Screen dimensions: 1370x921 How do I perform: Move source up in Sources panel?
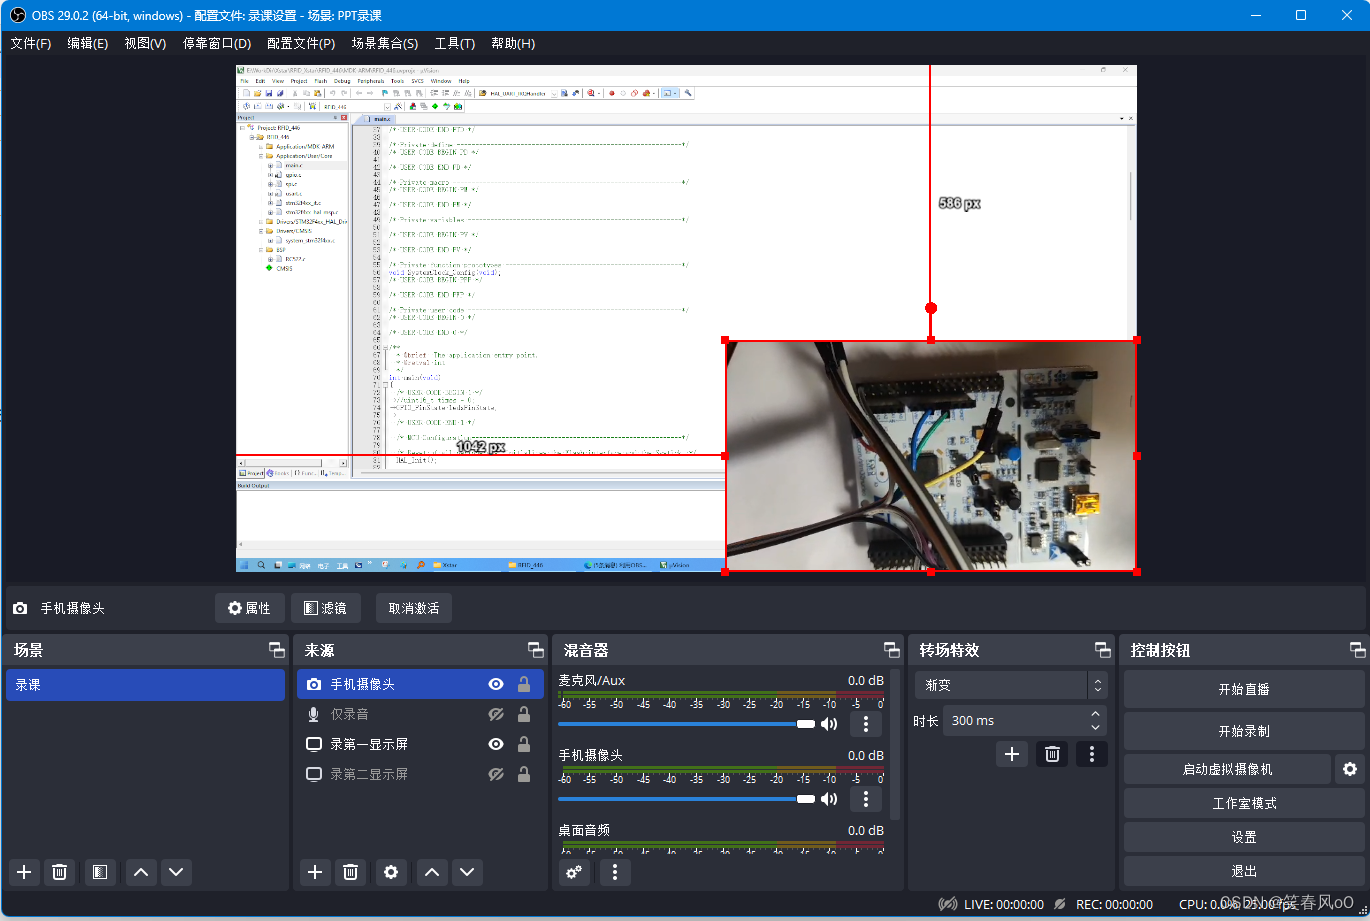[x=432, y=872]
